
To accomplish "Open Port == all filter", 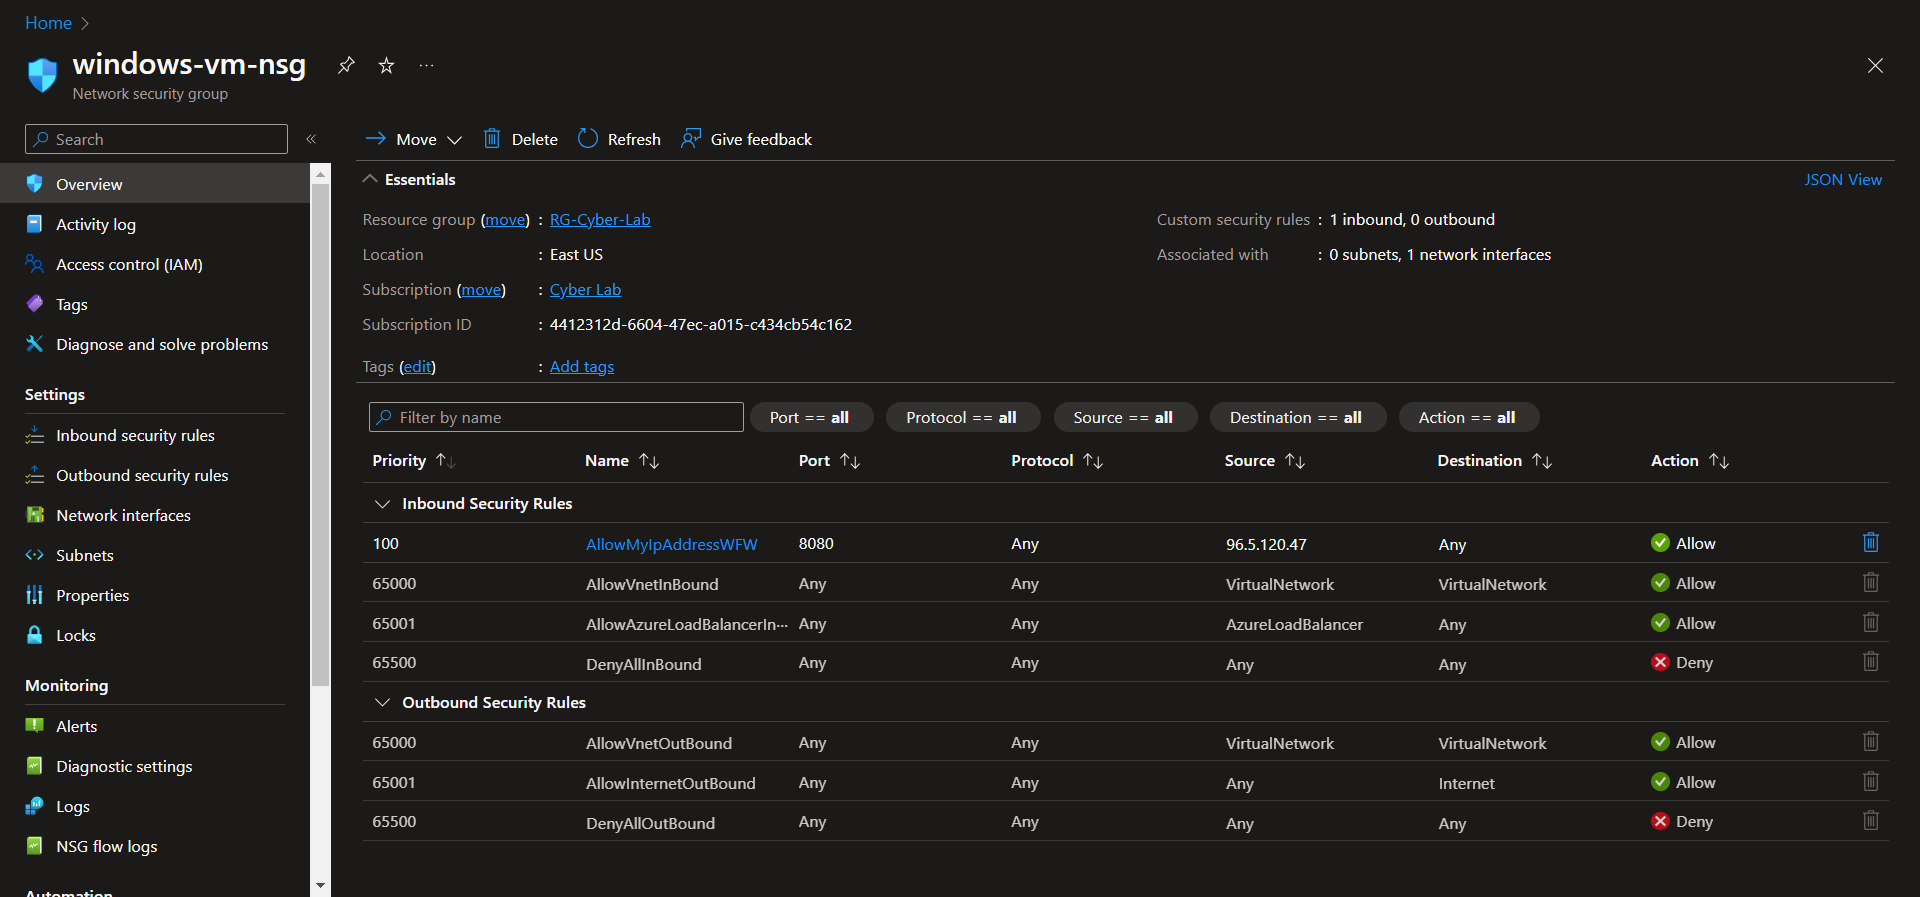I will click(x=810, y=417).
